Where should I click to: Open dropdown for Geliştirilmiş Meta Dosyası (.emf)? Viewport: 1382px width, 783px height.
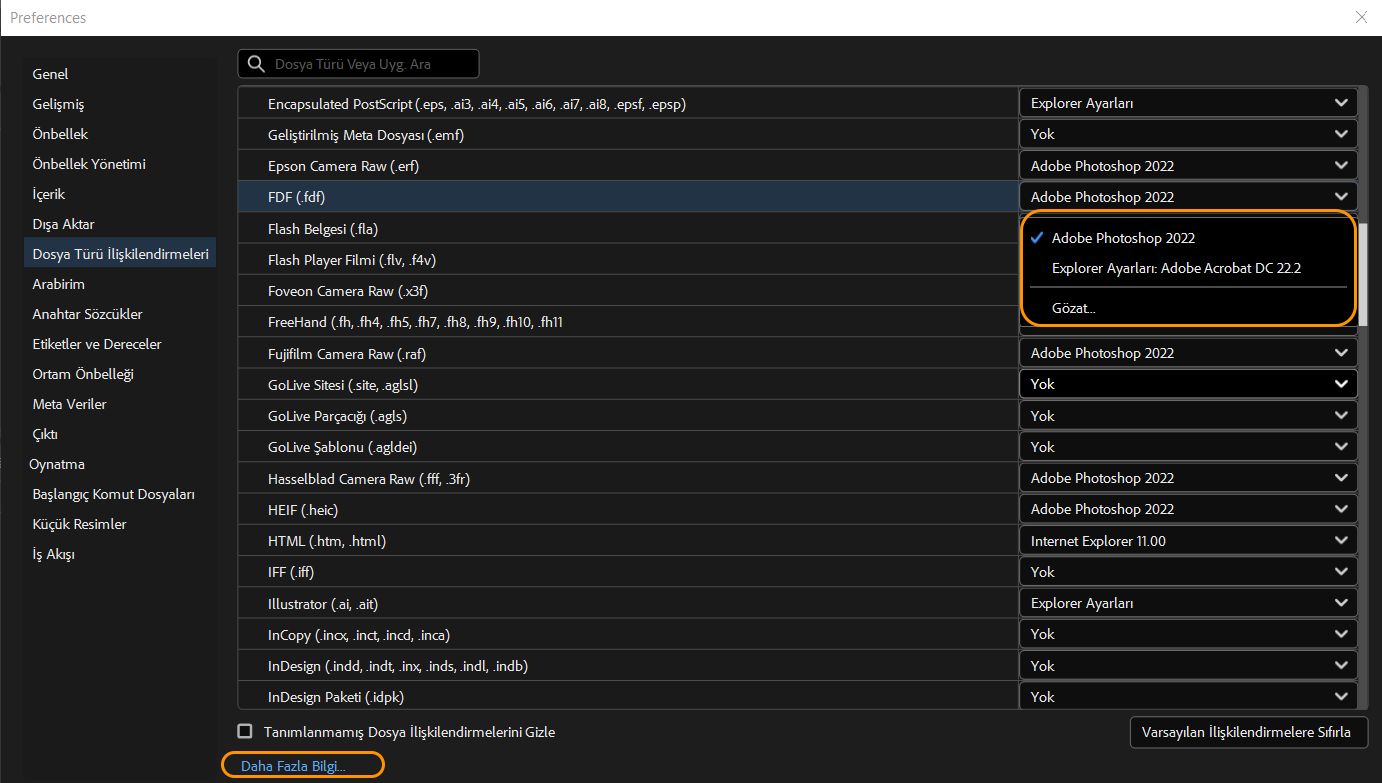(x=1189, y=134)
